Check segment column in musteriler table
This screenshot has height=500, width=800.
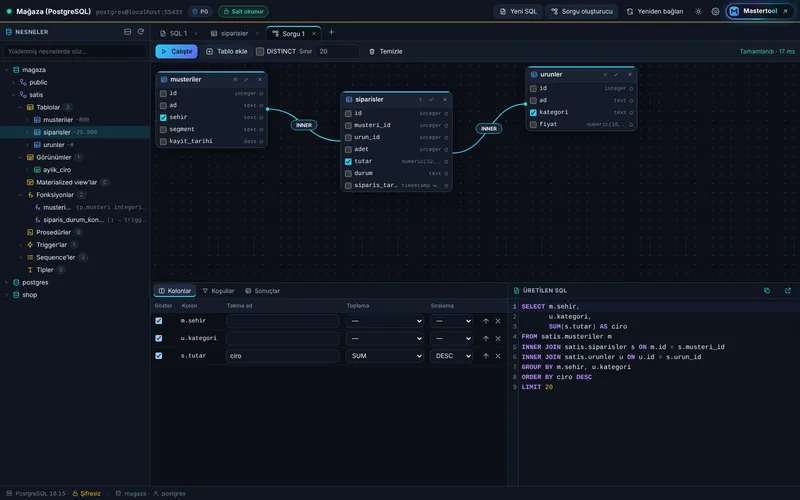163,130
